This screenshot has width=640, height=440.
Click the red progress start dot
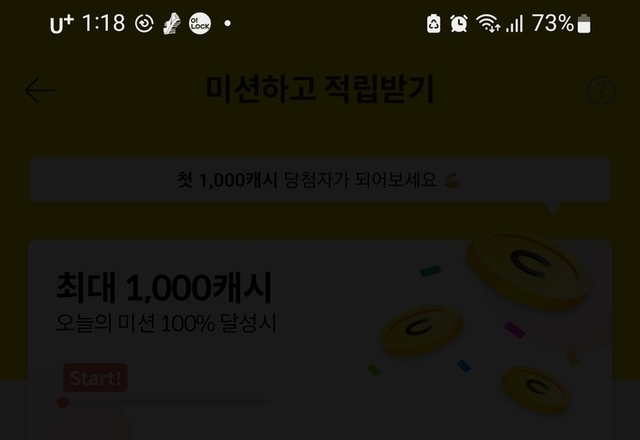[x=63, y=402]
